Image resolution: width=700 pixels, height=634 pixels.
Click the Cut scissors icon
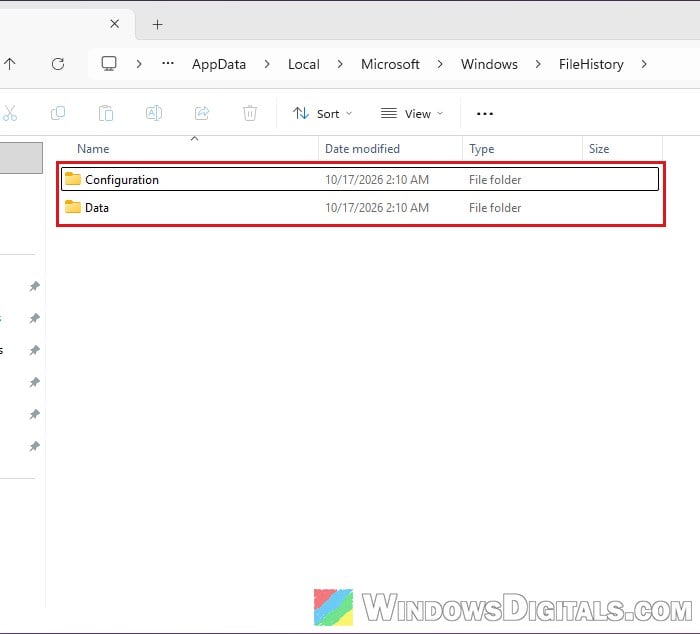(9, 113)
